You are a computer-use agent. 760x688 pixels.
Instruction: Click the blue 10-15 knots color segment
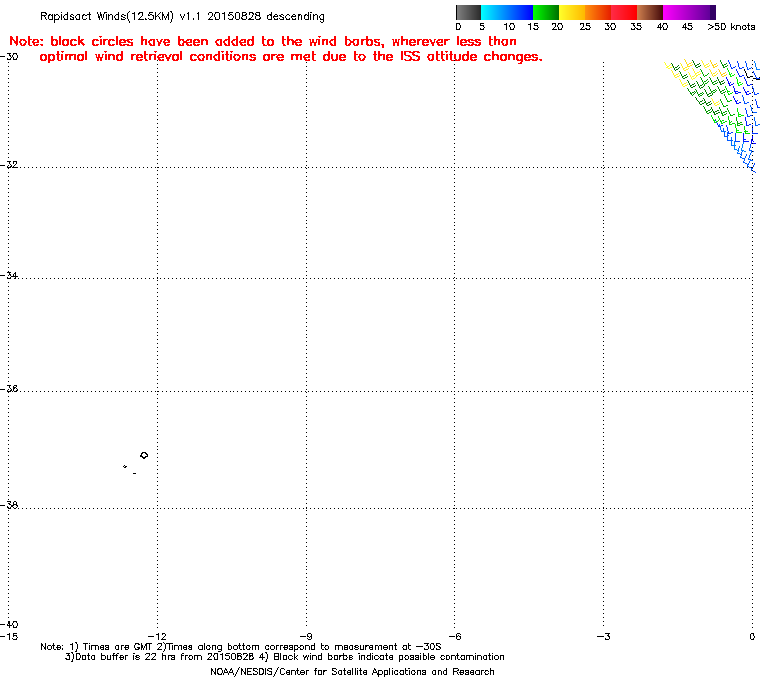coord(520,12)
